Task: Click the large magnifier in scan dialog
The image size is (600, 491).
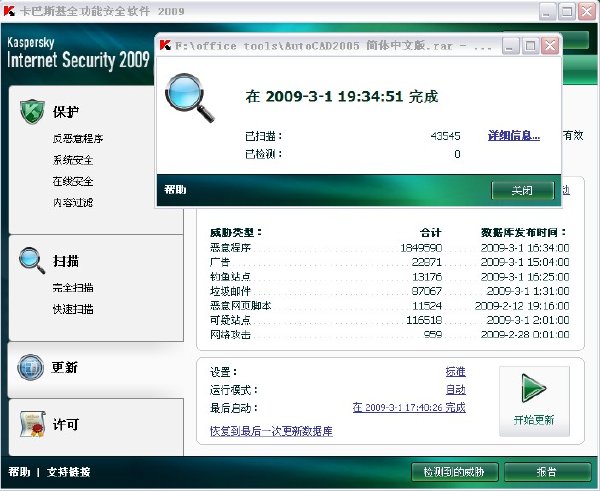Action: [189, 98]
